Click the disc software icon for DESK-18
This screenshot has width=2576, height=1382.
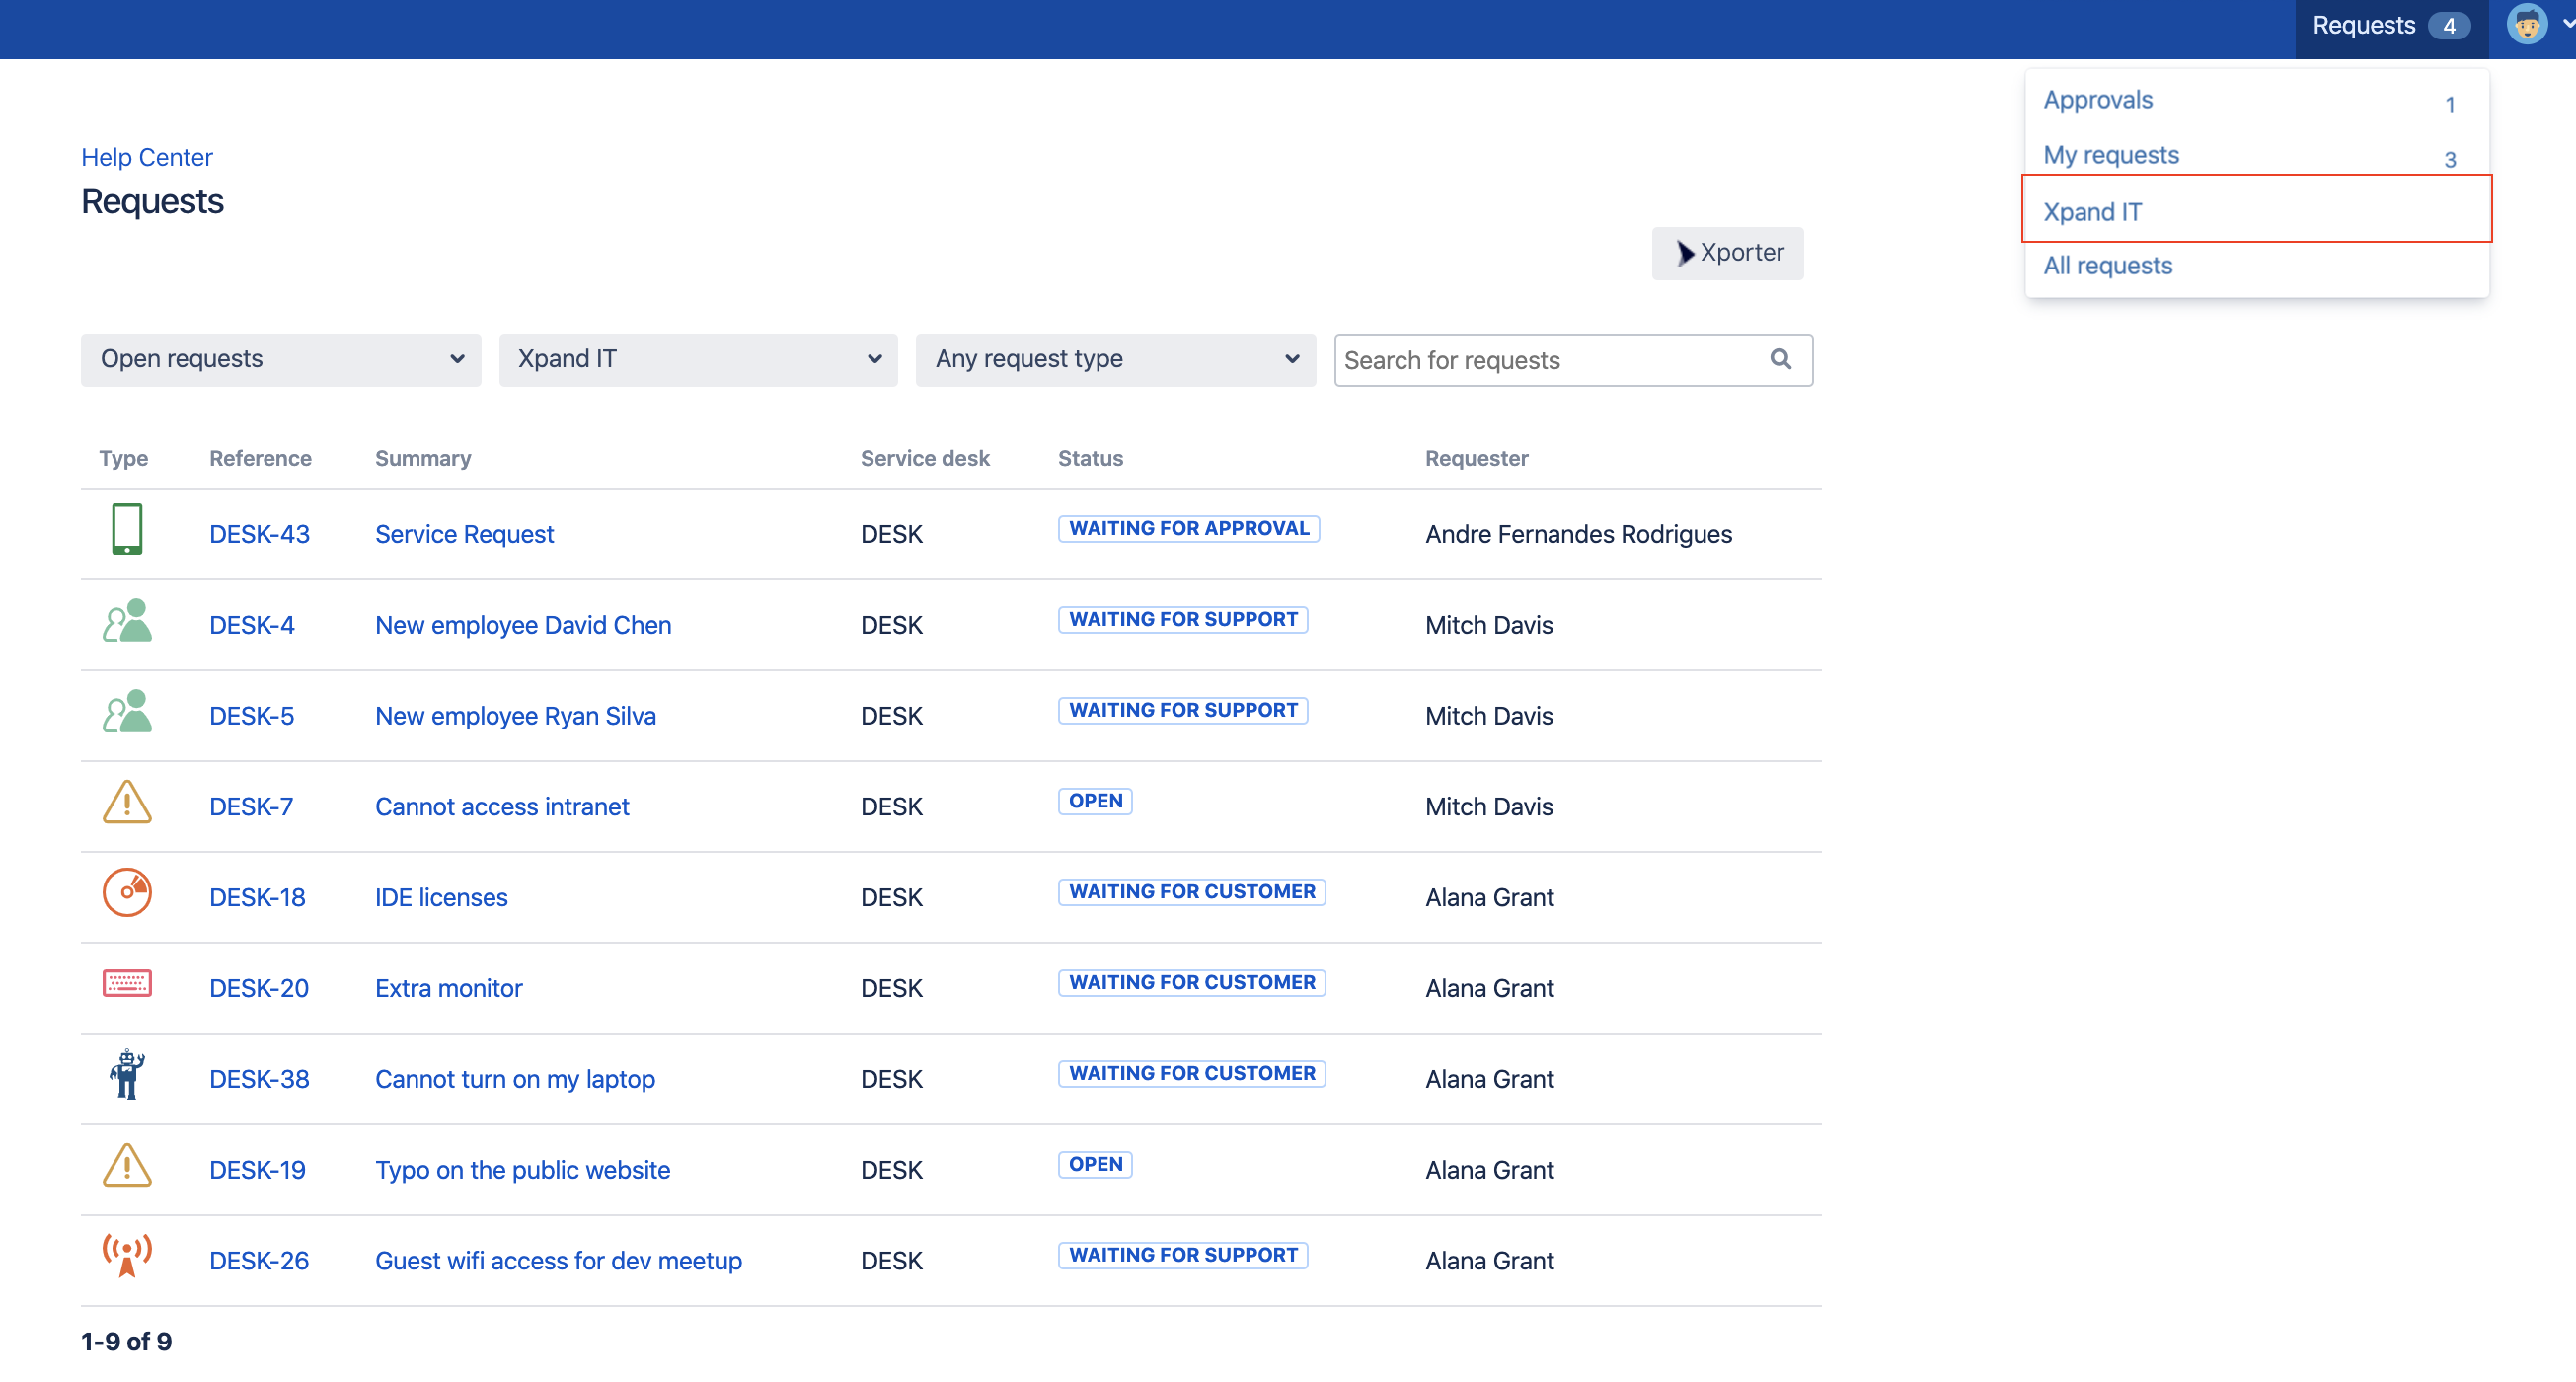(x=127, y=893)
